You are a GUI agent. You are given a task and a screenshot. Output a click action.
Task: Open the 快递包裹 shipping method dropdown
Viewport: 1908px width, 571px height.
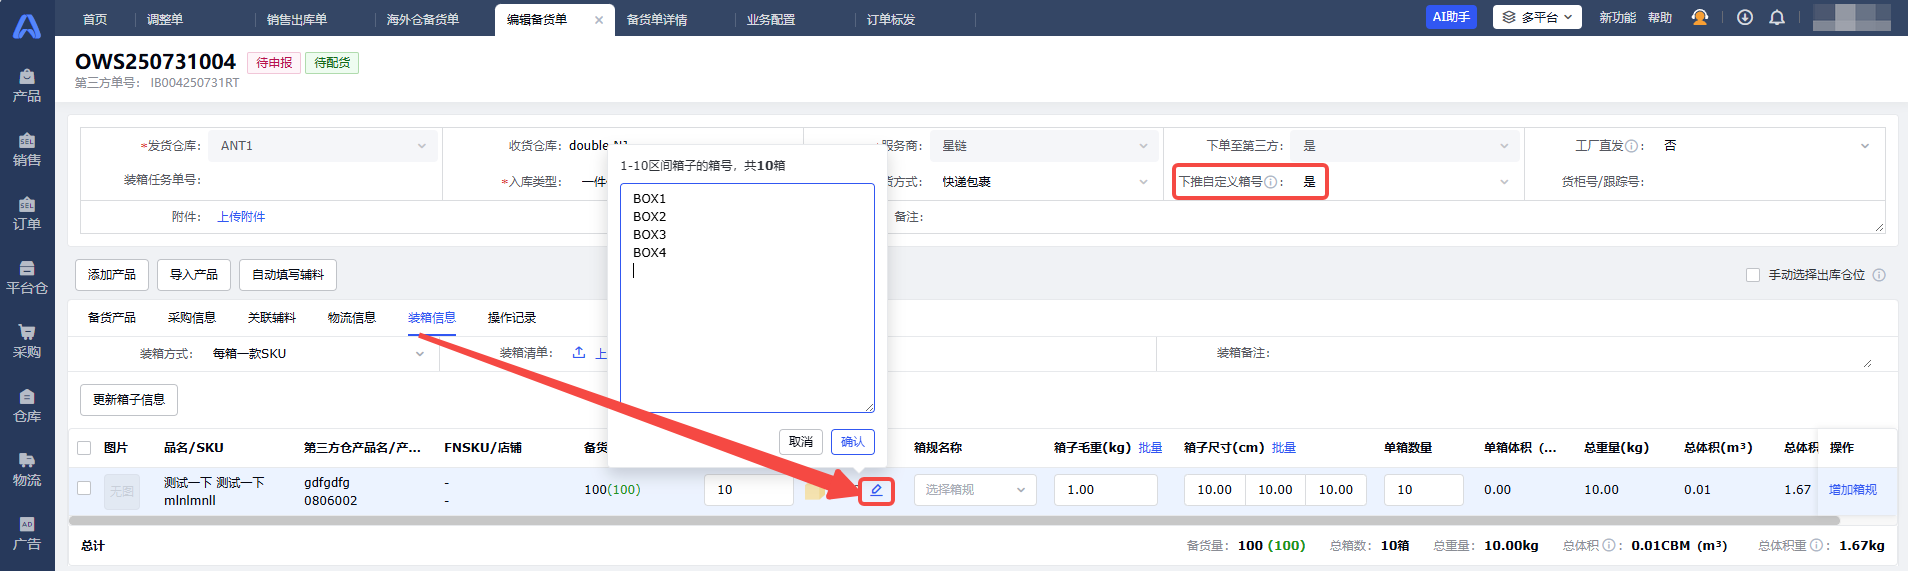1044,182
